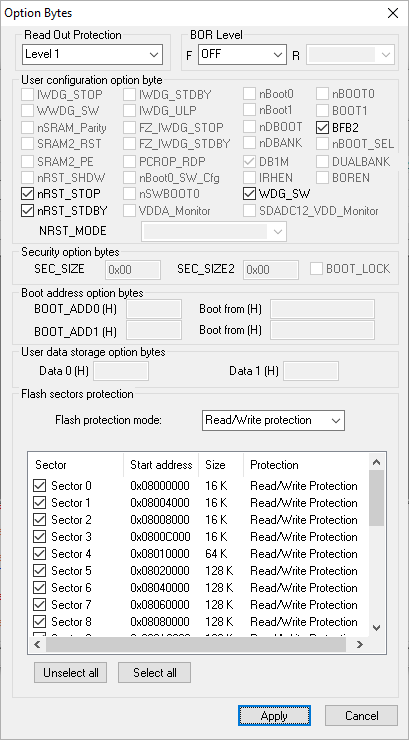Screen dimensions: 409x740
Task: Open the BOR Level F dropdown
Action: click(x=242, y=54)
